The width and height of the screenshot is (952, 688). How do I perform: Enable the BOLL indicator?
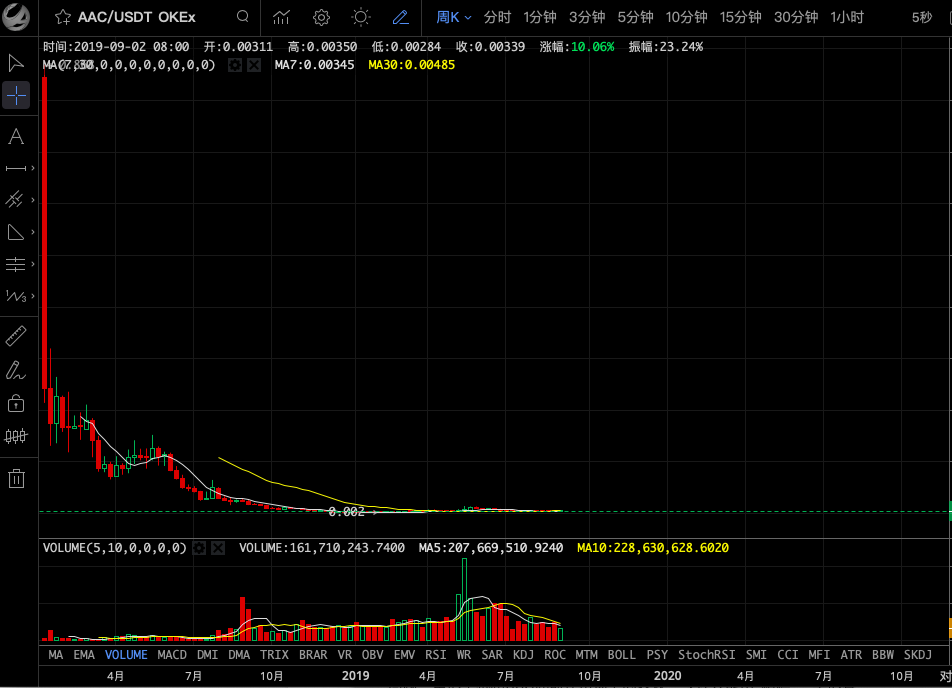coord(622,655)
